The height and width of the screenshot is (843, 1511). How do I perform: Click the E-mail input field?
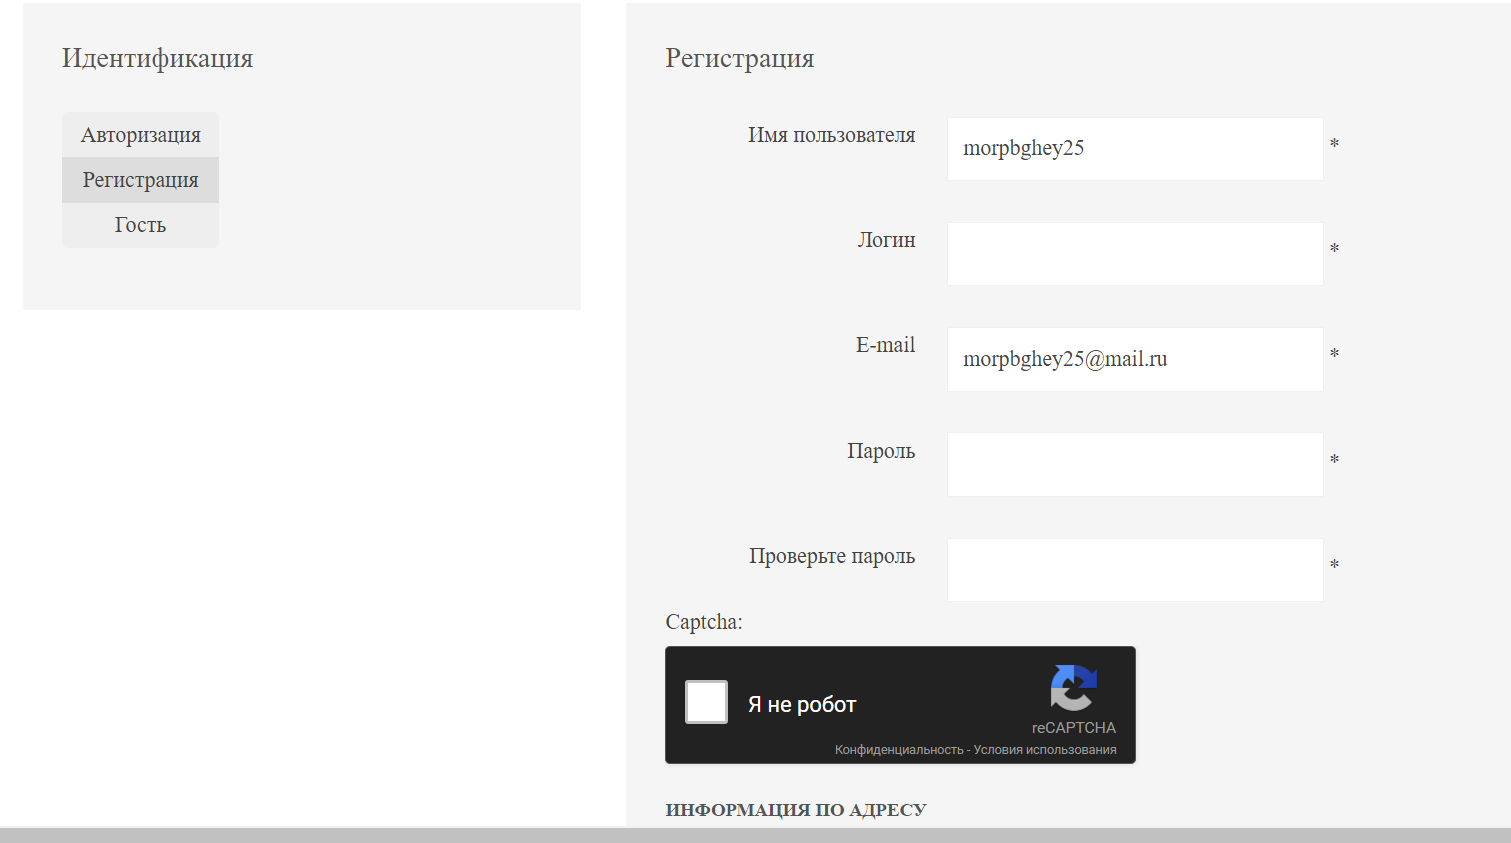(x=1135, y=359)
